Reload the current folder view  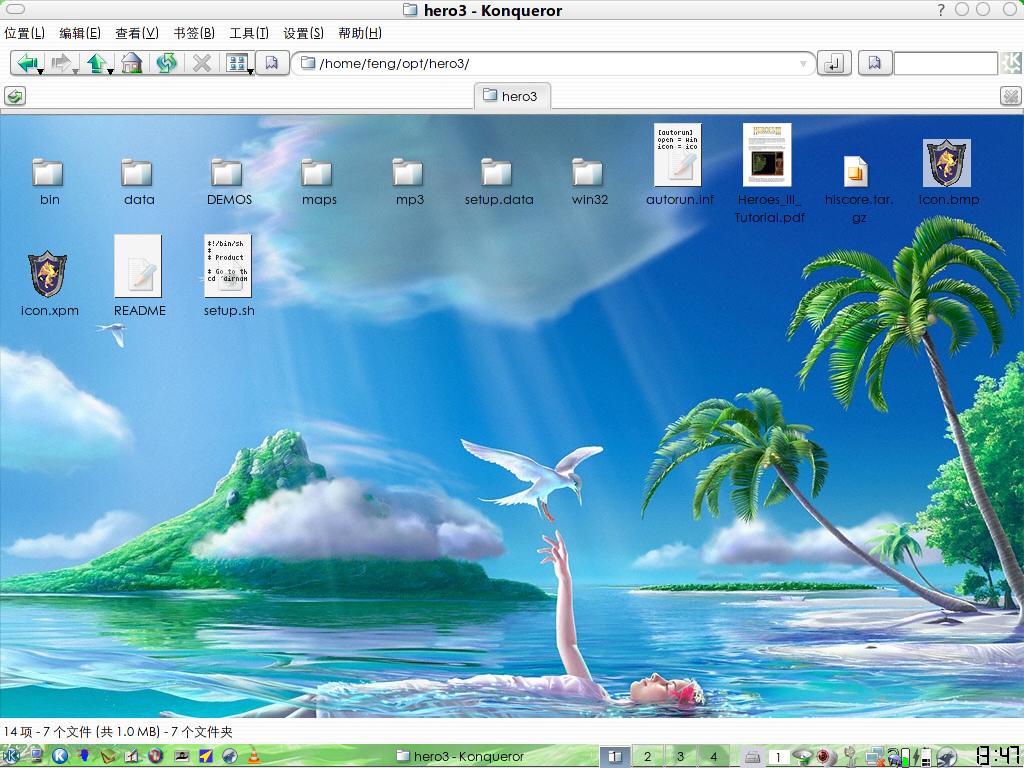click(167, 63)
